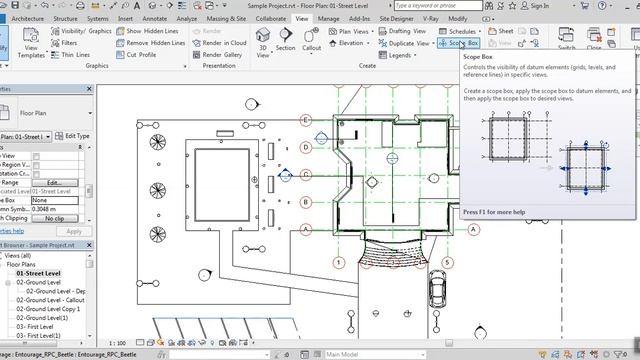Select the Text tool letter A icon

click(137, 6)
